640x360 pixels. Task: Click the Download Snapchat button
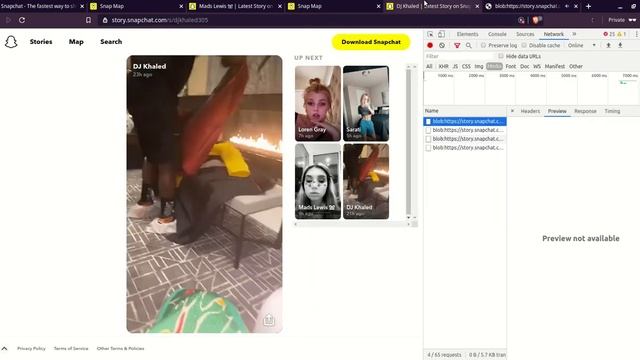tap(371, 42)
